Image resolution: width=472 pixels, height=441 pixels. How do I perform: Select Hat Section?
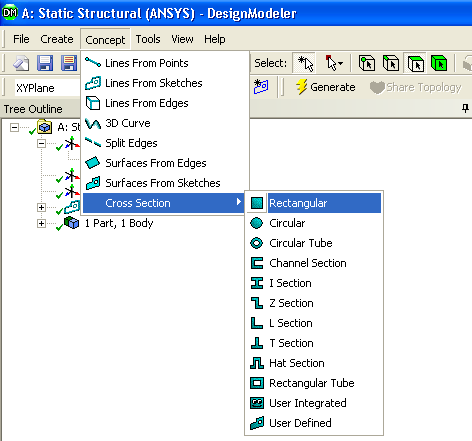click(314, 363)
